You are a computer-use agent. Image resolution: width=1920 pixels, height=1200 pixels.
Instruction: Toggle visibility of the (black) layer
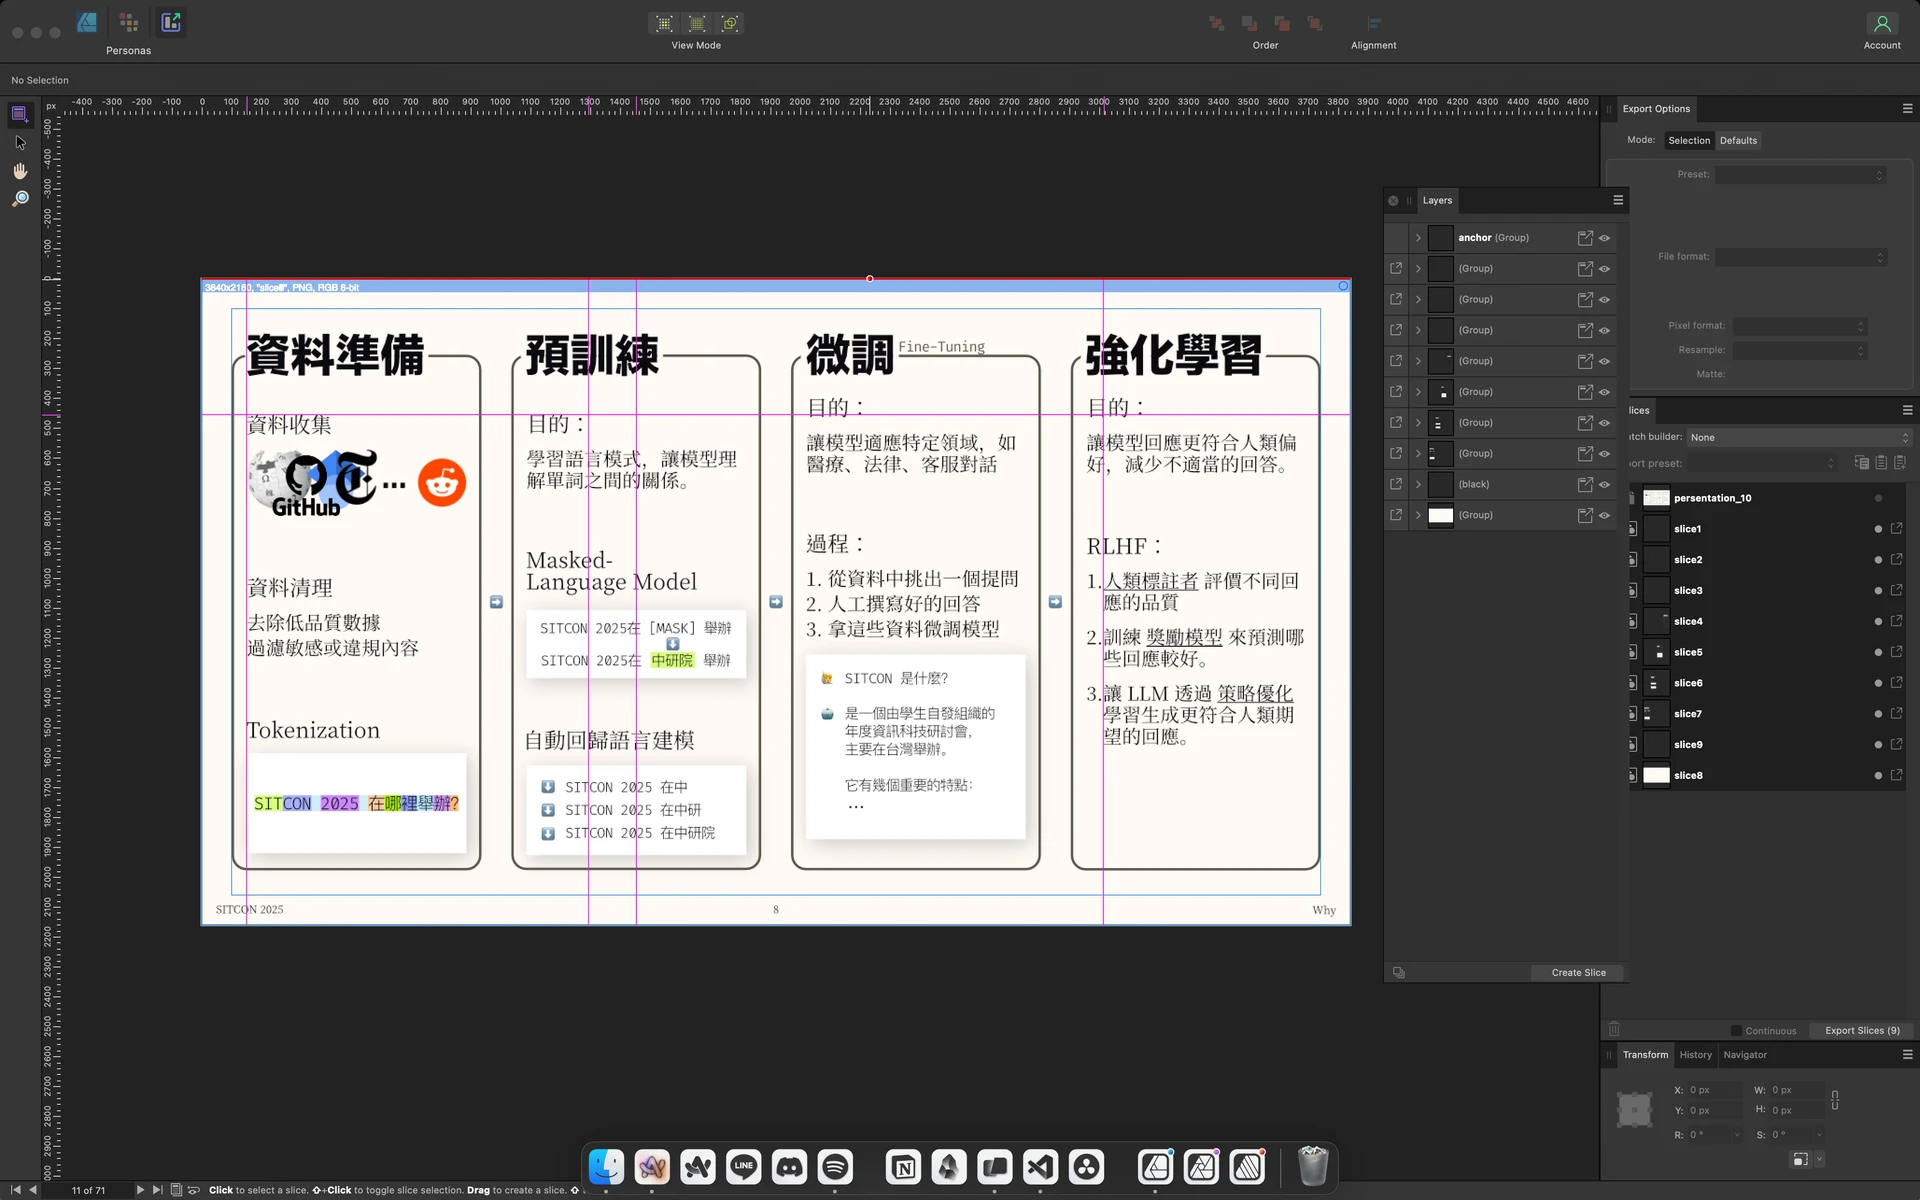(1605, 484)
